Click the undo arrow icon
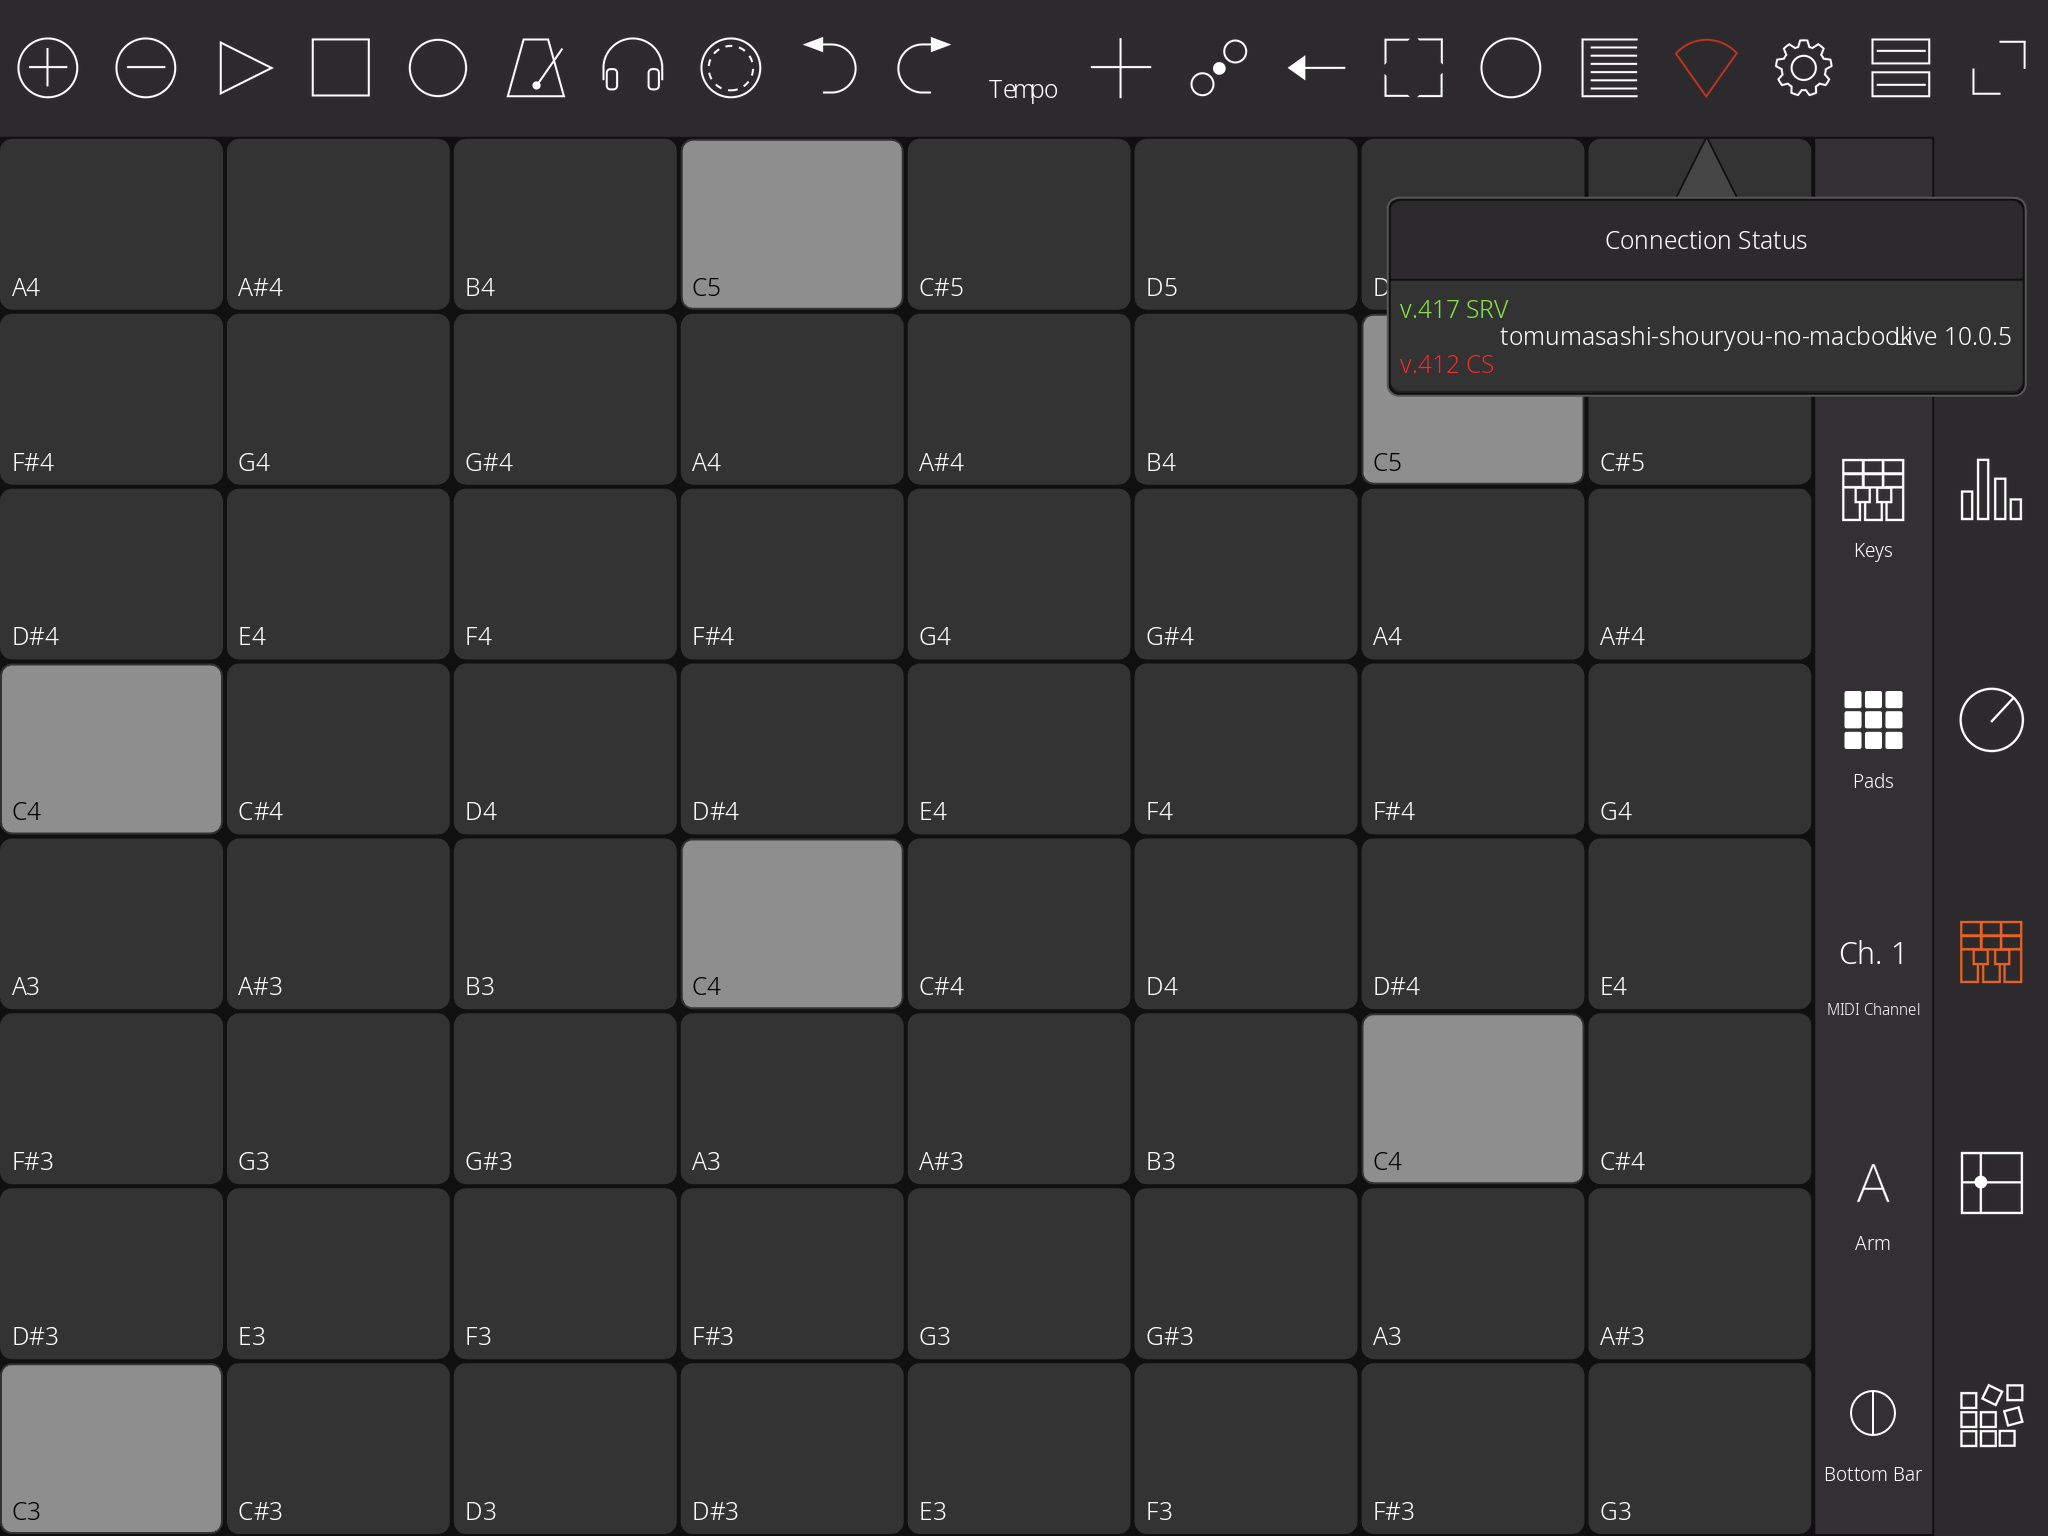2048x1536 pixels. point(830,66)
